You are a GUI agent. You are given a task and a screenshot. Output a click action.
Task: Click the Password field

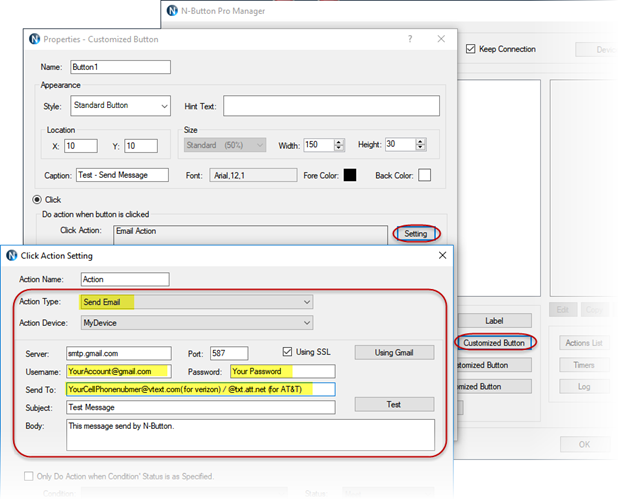pyautogui.click(x=283, y=371)
